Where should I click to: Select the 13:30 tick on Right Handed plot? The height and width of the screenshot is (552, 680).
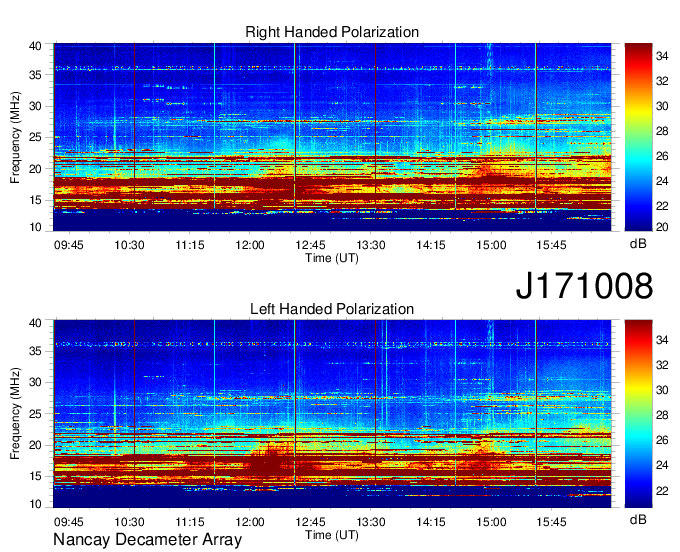tap(371, 245)
